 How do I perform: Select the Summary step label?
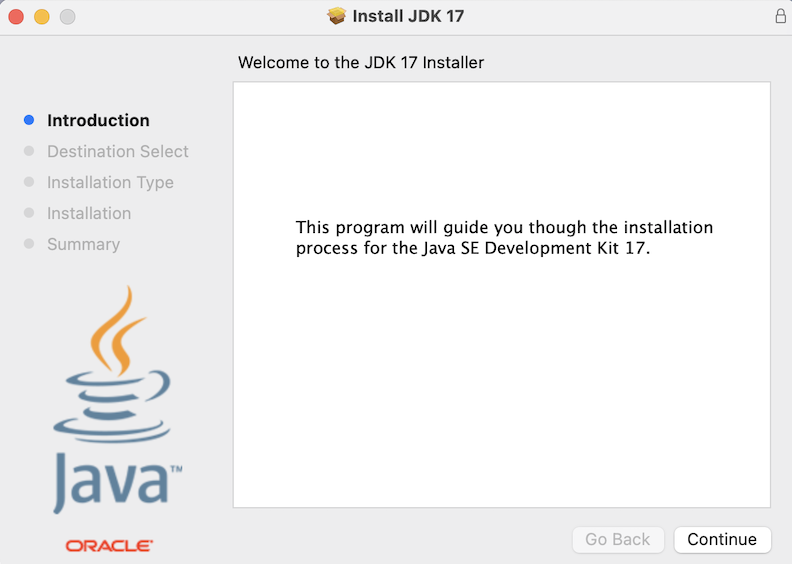pos(83,245)
